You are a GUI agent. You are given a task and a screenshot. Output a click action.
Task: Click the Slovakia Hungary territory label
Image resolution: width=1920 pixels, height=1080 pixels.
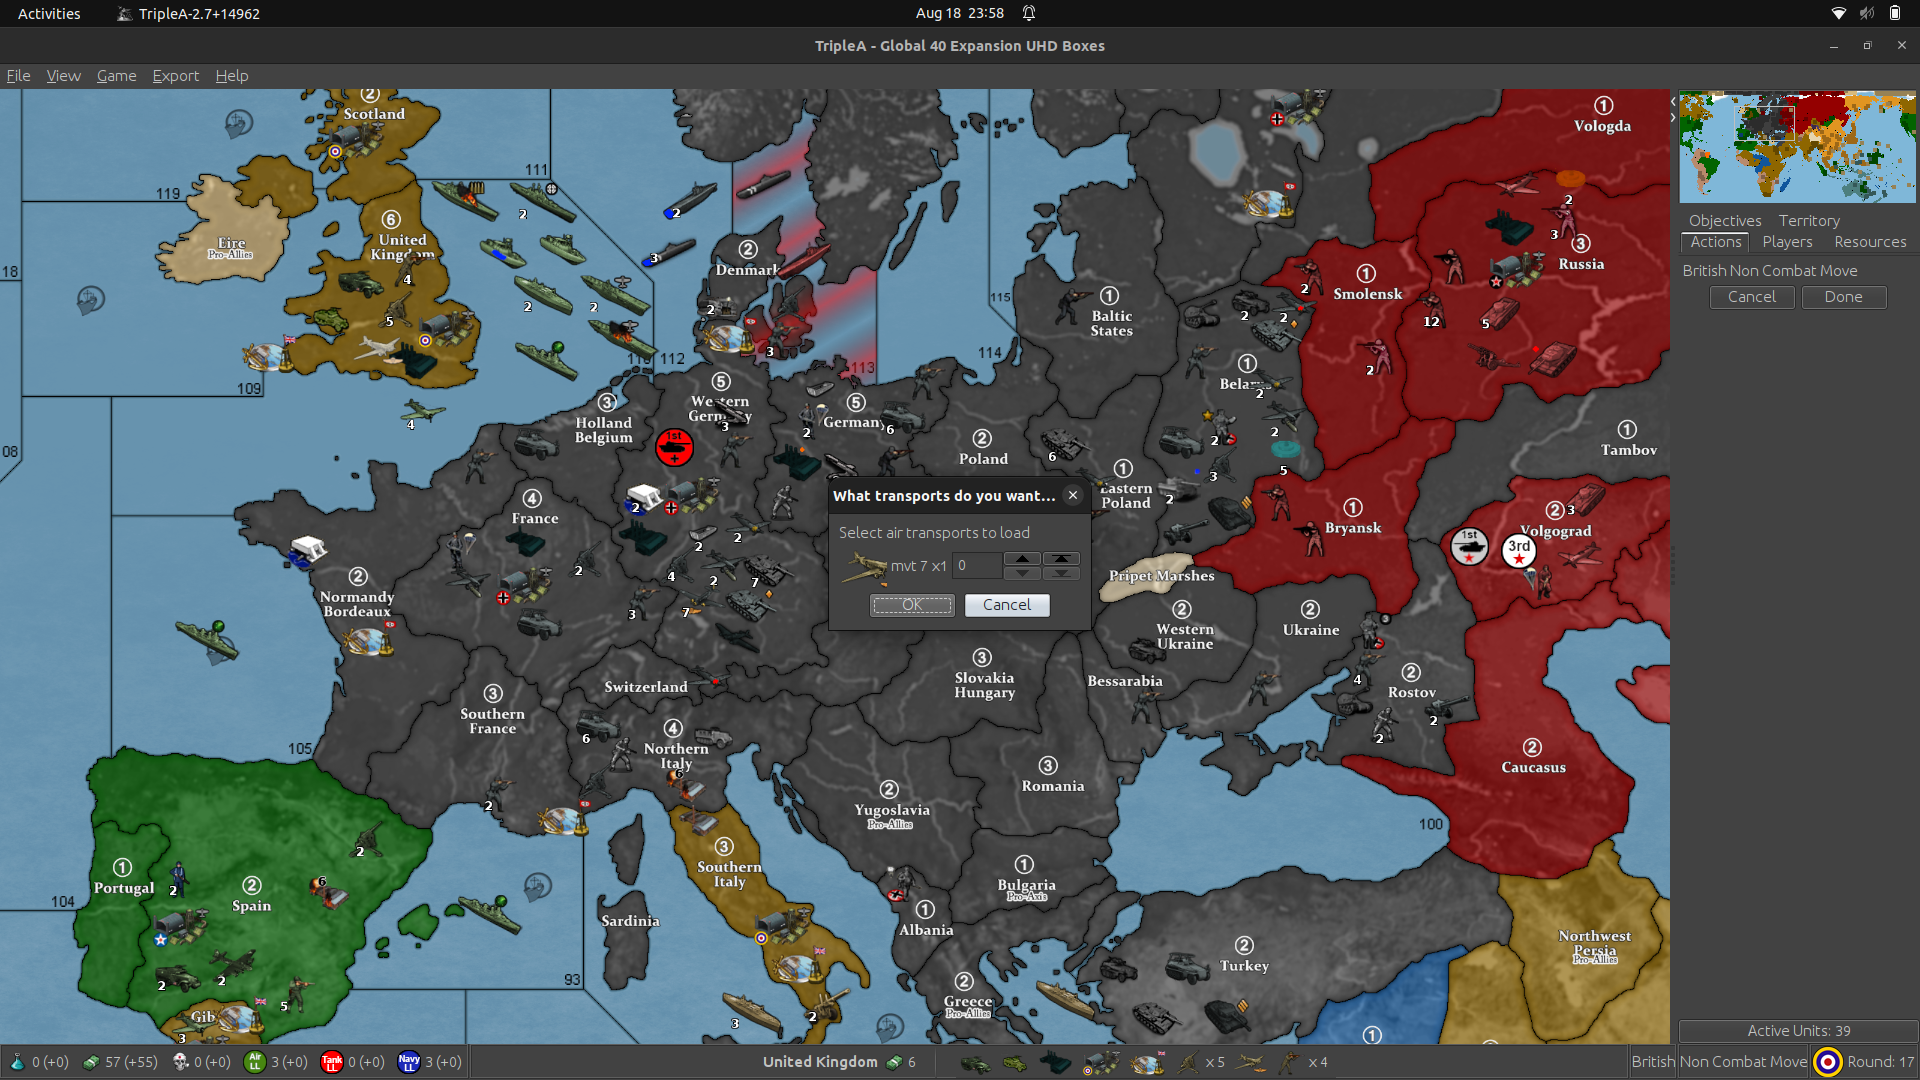pos(984,685)
